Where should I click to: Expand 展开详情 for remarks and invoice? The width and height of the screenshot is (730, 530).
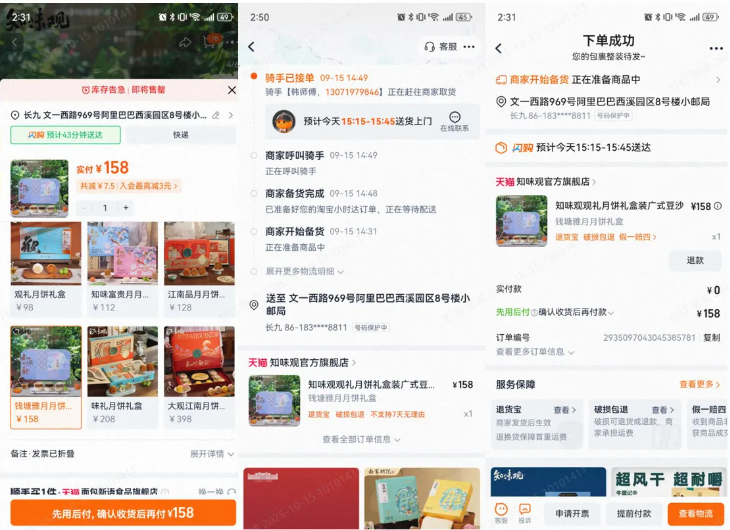click(212, 454)
